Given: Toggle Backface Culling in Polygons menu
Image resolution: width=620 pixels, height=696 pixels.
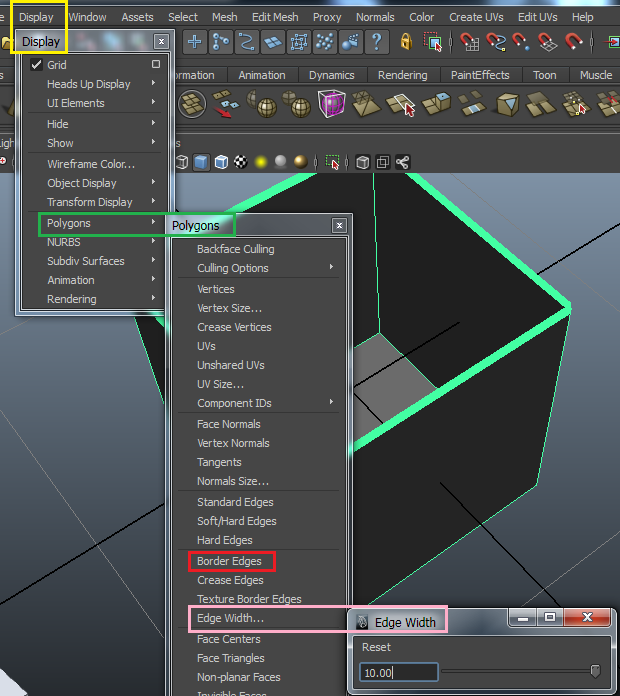Looking at the screenshot, I should (x=235, y=249).
